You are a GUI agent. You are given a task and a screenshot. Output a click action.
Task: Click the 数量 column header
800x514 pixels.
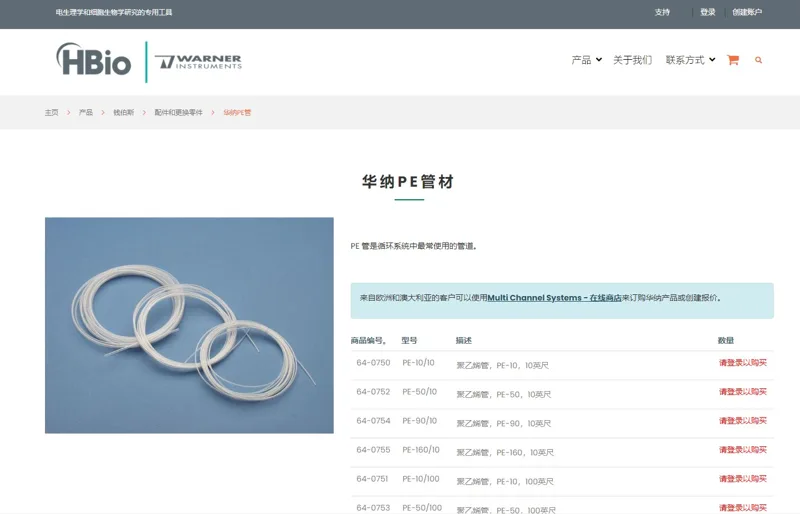pos(726,340)
